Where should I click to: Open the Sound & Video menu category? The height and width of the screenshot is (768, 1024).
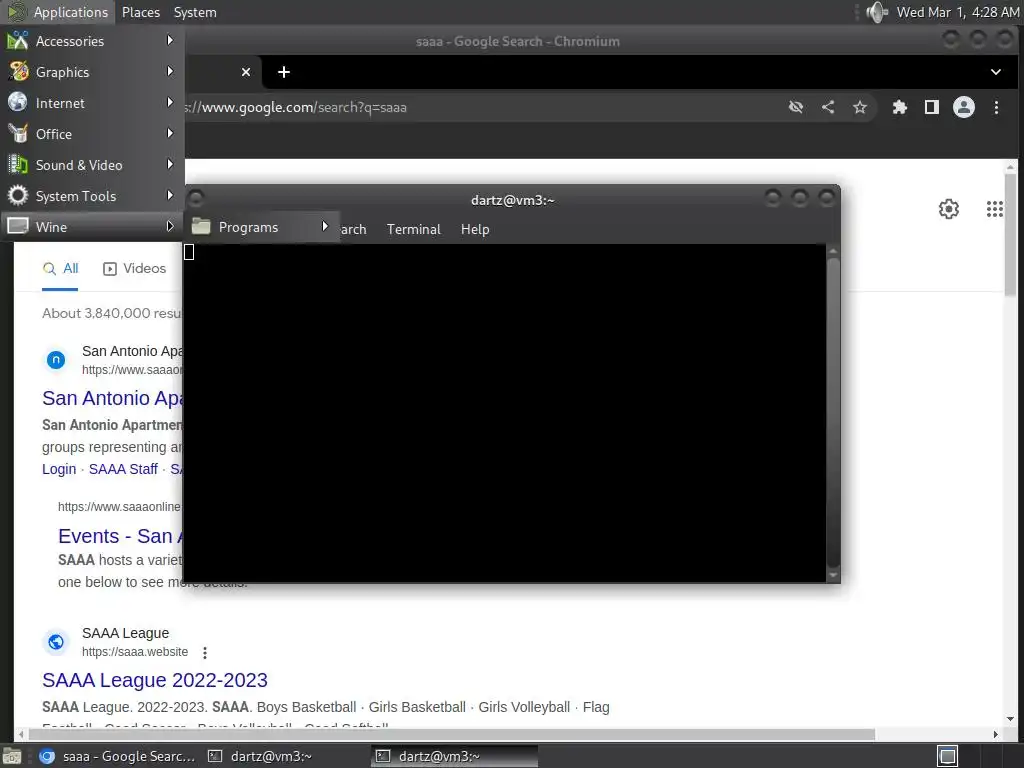[92, 165]
